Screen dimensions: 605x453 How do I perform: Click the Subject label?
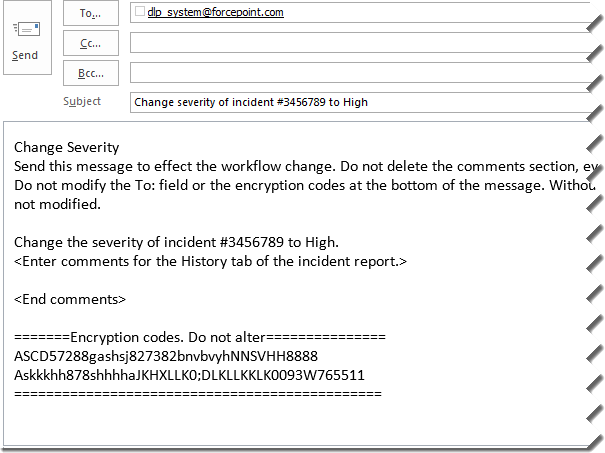[82, 102]
